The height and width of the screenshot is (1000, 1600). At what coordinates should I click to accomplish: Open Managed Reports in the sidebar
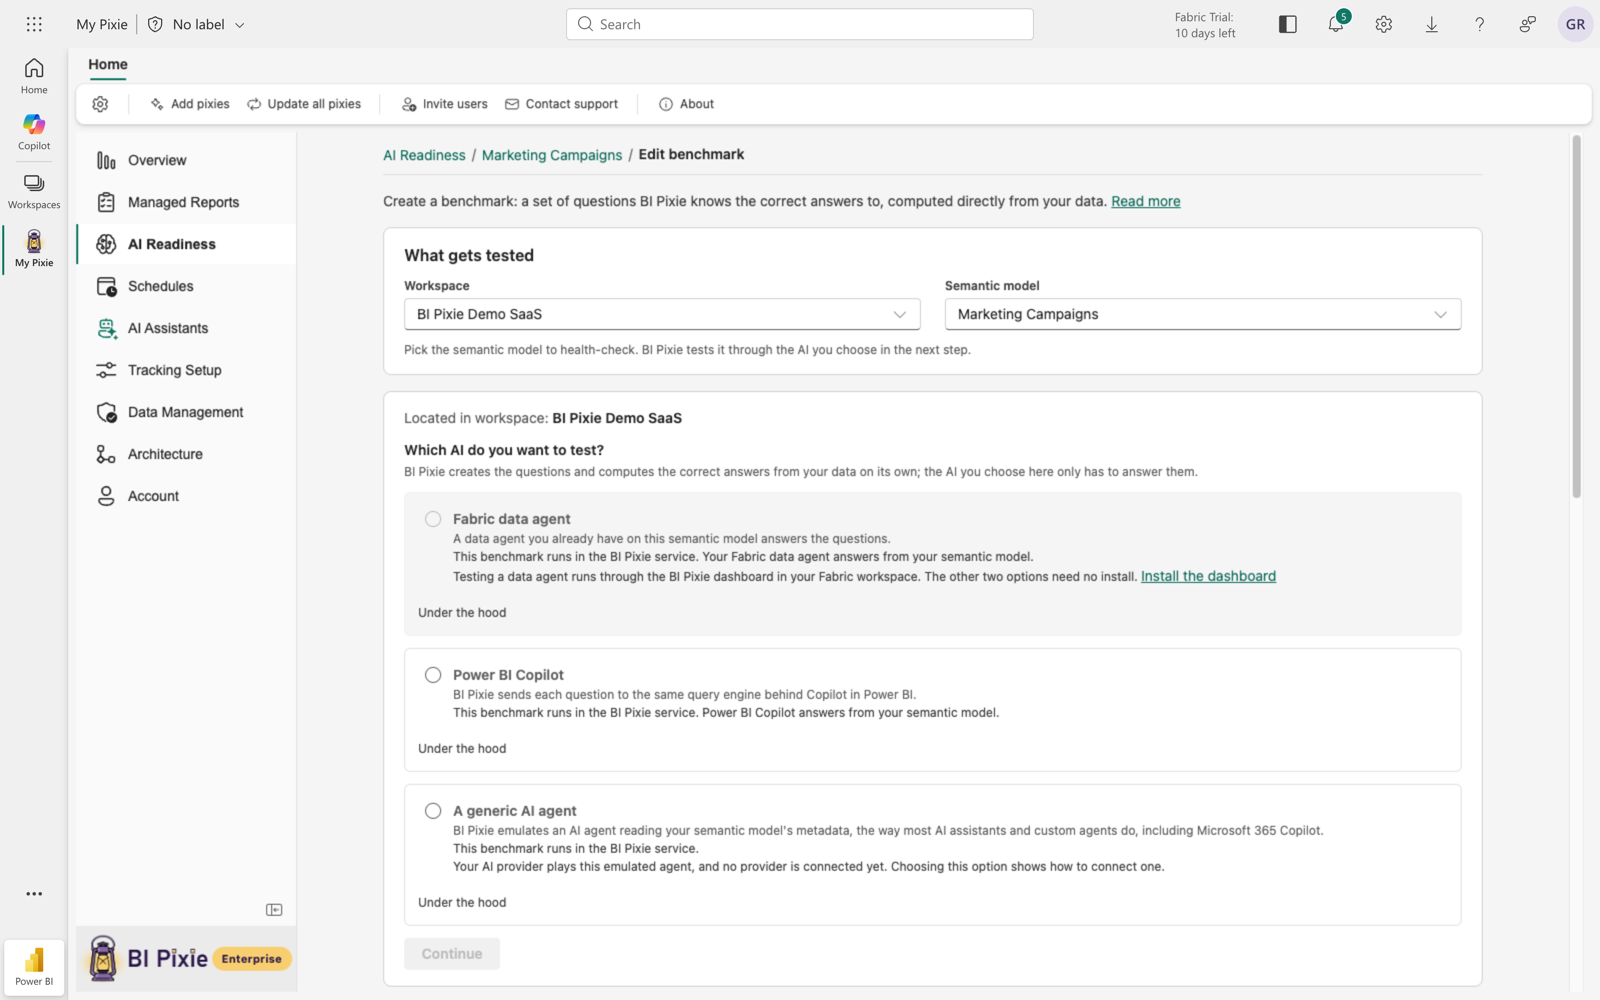[x=186, y=202]
